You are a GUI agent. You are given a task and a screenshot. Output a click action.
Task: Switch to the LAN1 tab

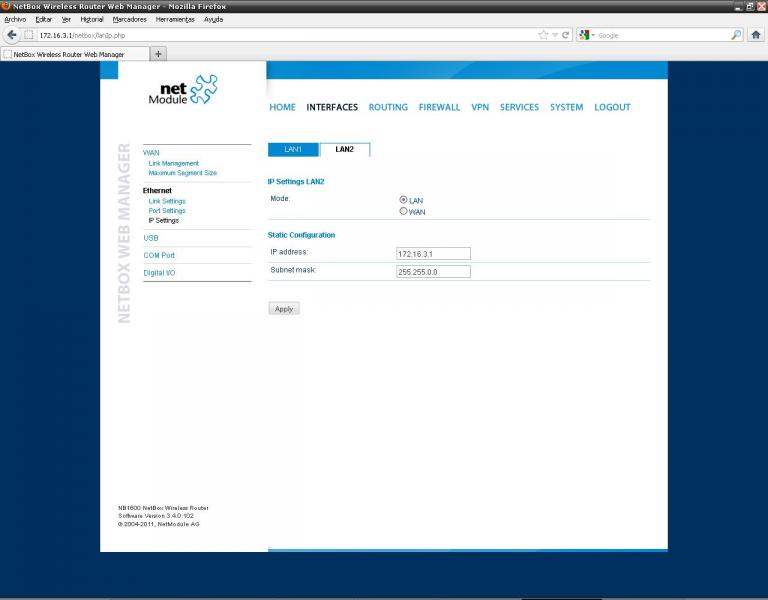[293, 149]
